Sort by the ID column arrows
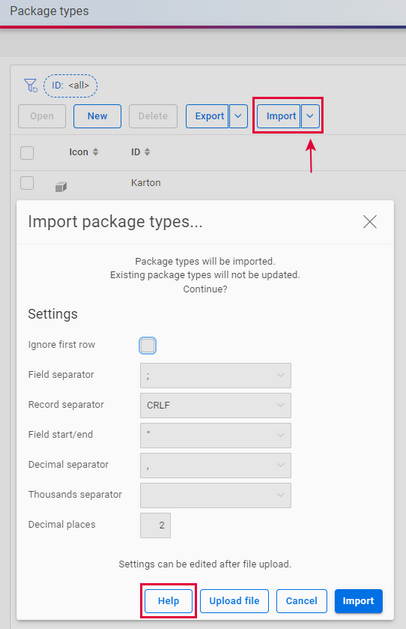The image size is (406, 629). 147,152
